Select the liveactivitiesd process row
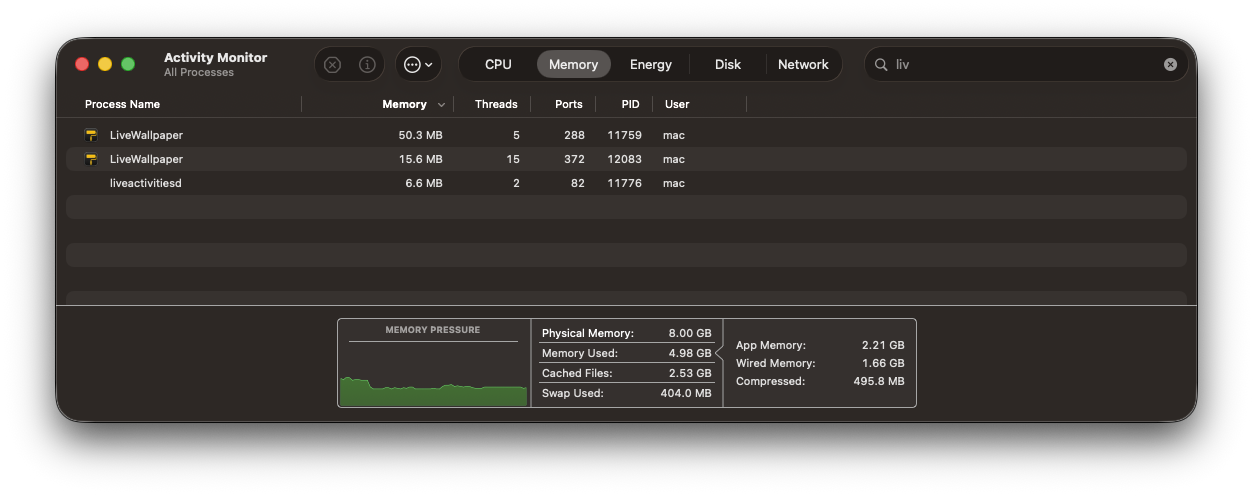 (626, 183)
